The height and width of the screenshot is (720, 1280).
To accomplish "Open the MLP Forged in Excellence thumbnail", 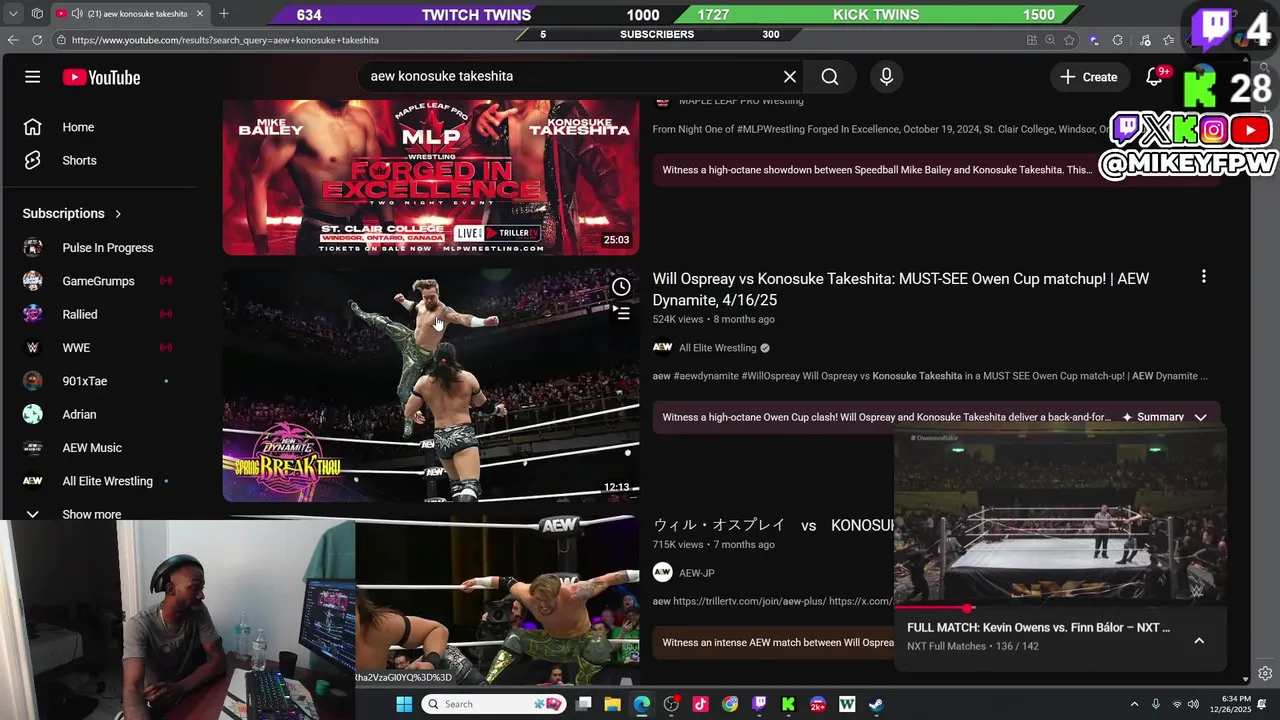I will (x=431, y=177).
